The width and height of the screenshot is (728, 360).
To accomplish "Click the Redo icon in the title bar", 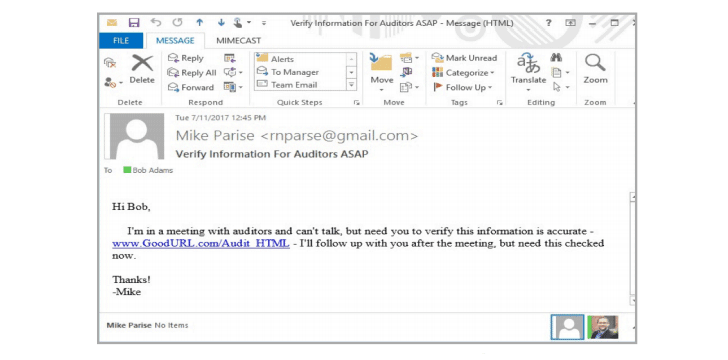I will coord(177,22).
